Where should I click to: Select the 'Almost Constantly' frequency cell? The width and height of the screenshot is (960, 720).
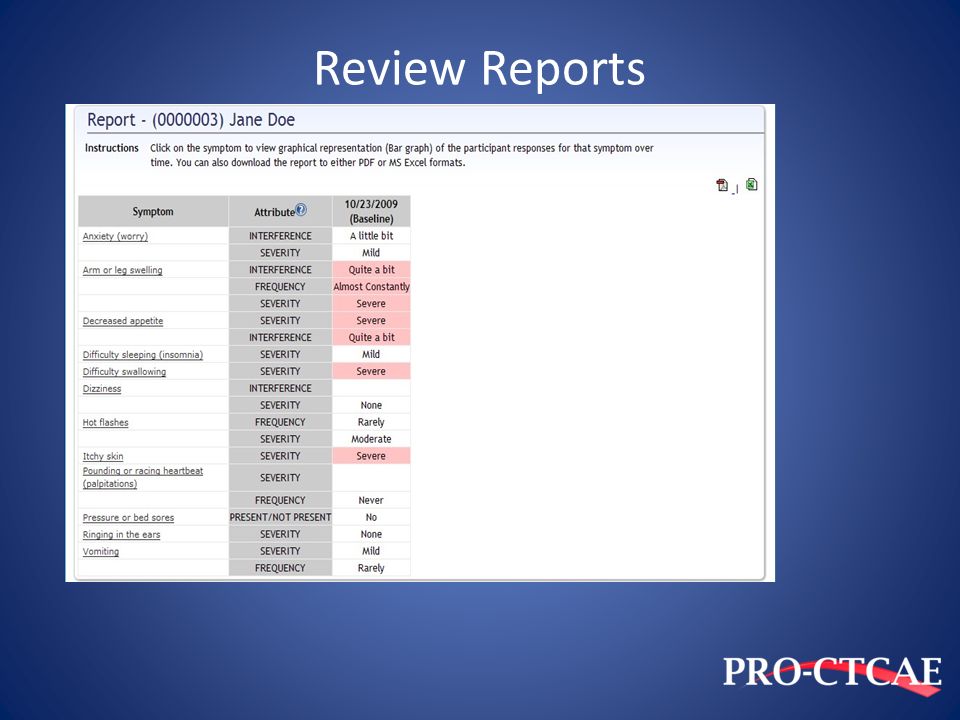371,287
